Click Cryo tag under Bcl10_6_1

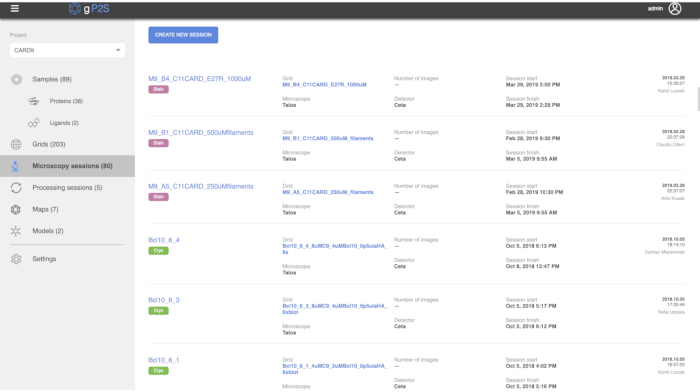[158, 371]
